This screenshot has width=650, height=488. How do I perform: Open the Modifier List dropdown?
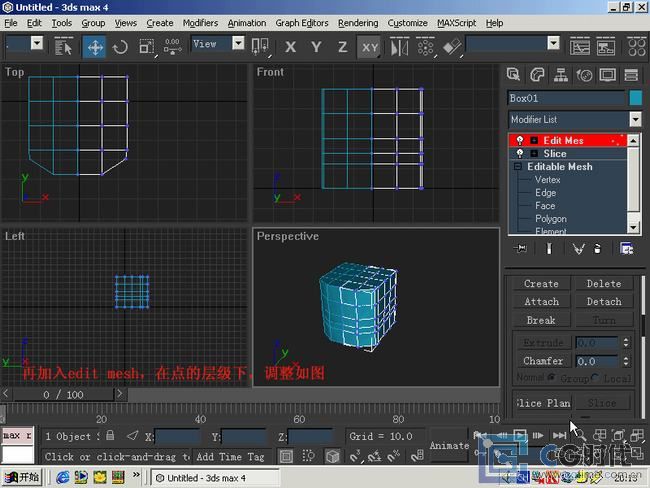635,120
